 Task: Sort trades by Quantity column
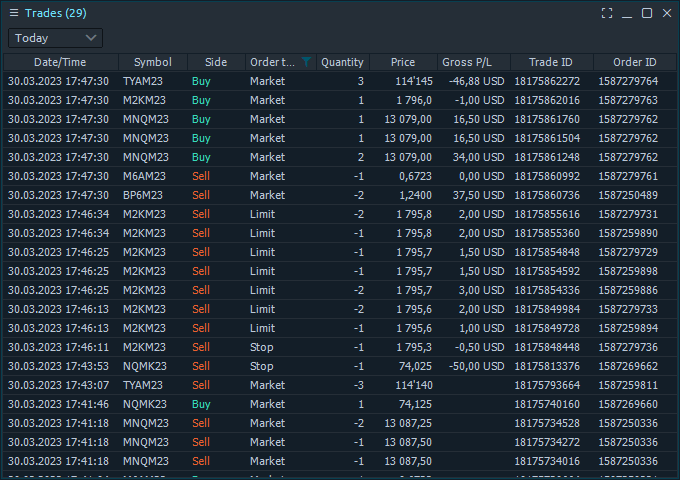342,62
